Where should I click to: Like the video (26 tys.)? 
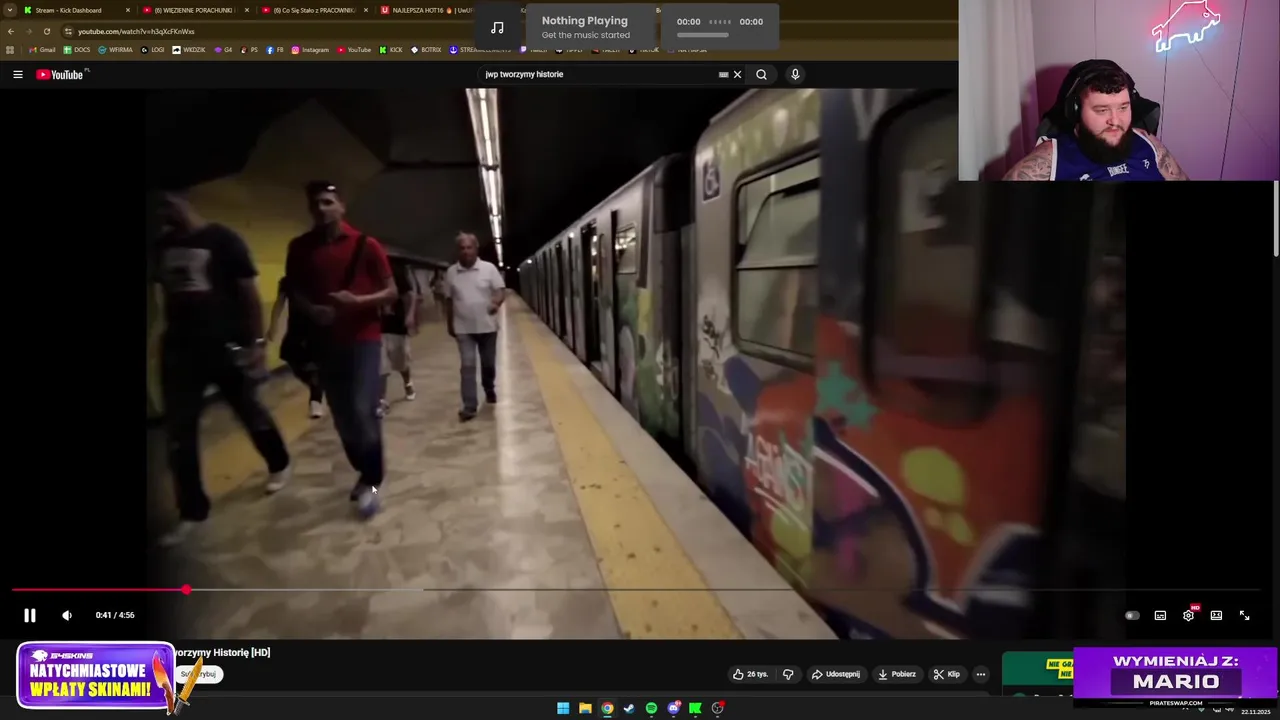751,674
